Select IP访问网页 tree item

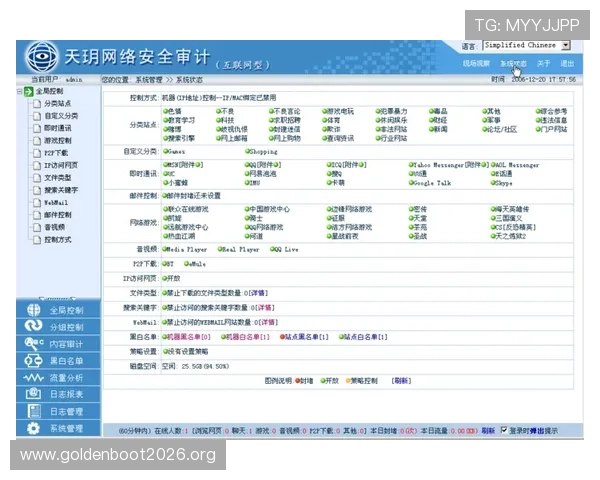(61, 165)
